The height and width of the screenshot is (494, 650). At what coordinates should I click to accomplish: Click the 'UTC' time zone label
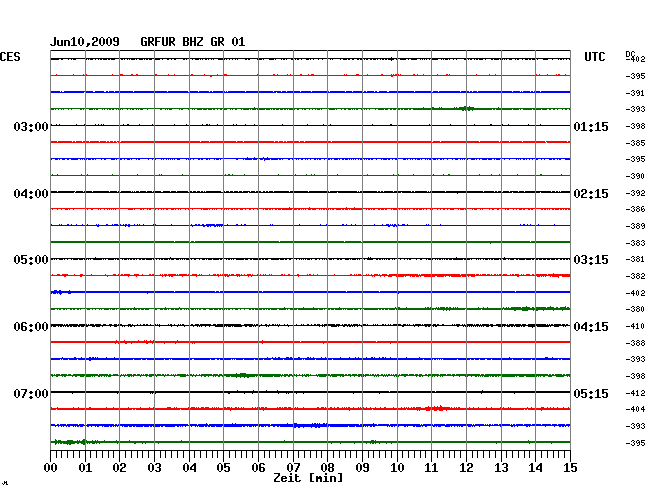coord(594,57)
